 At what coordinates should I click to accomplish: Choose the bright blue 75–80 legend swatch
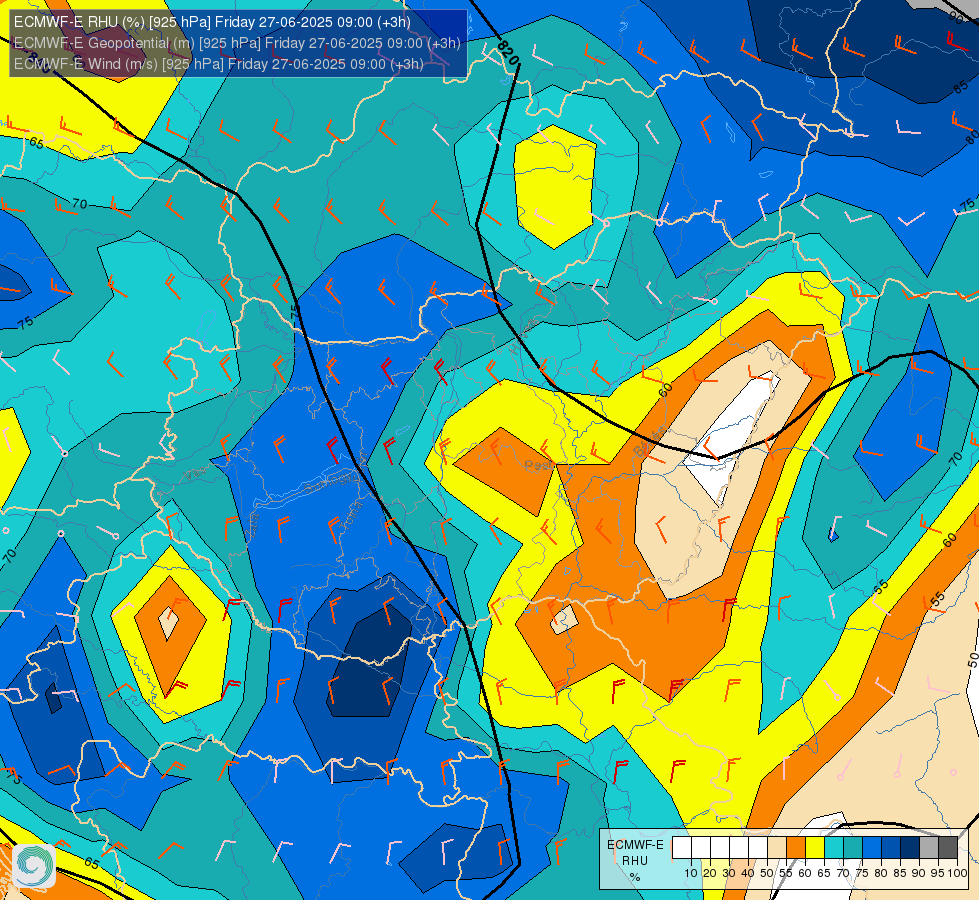point(872,848)
